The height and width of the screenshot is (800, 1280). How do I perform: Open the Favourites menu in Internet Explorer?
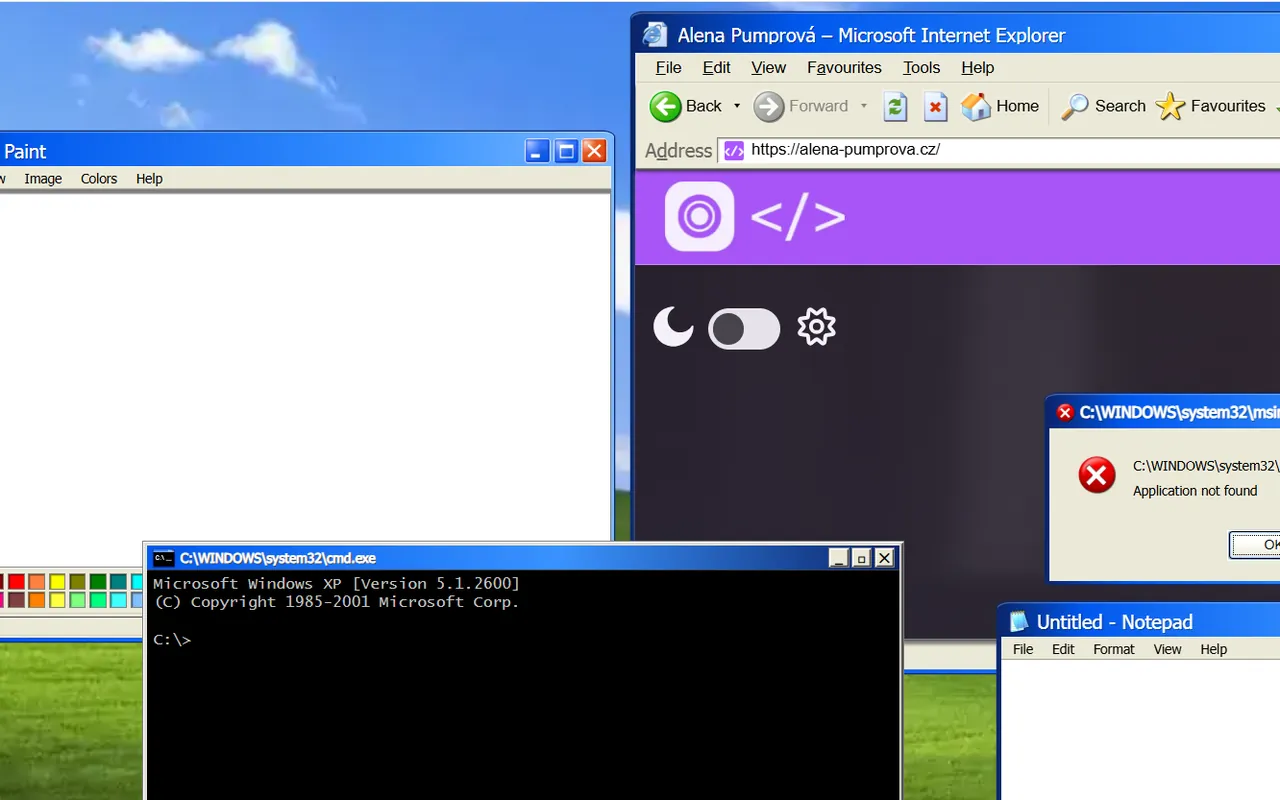(x=844, y=67)
